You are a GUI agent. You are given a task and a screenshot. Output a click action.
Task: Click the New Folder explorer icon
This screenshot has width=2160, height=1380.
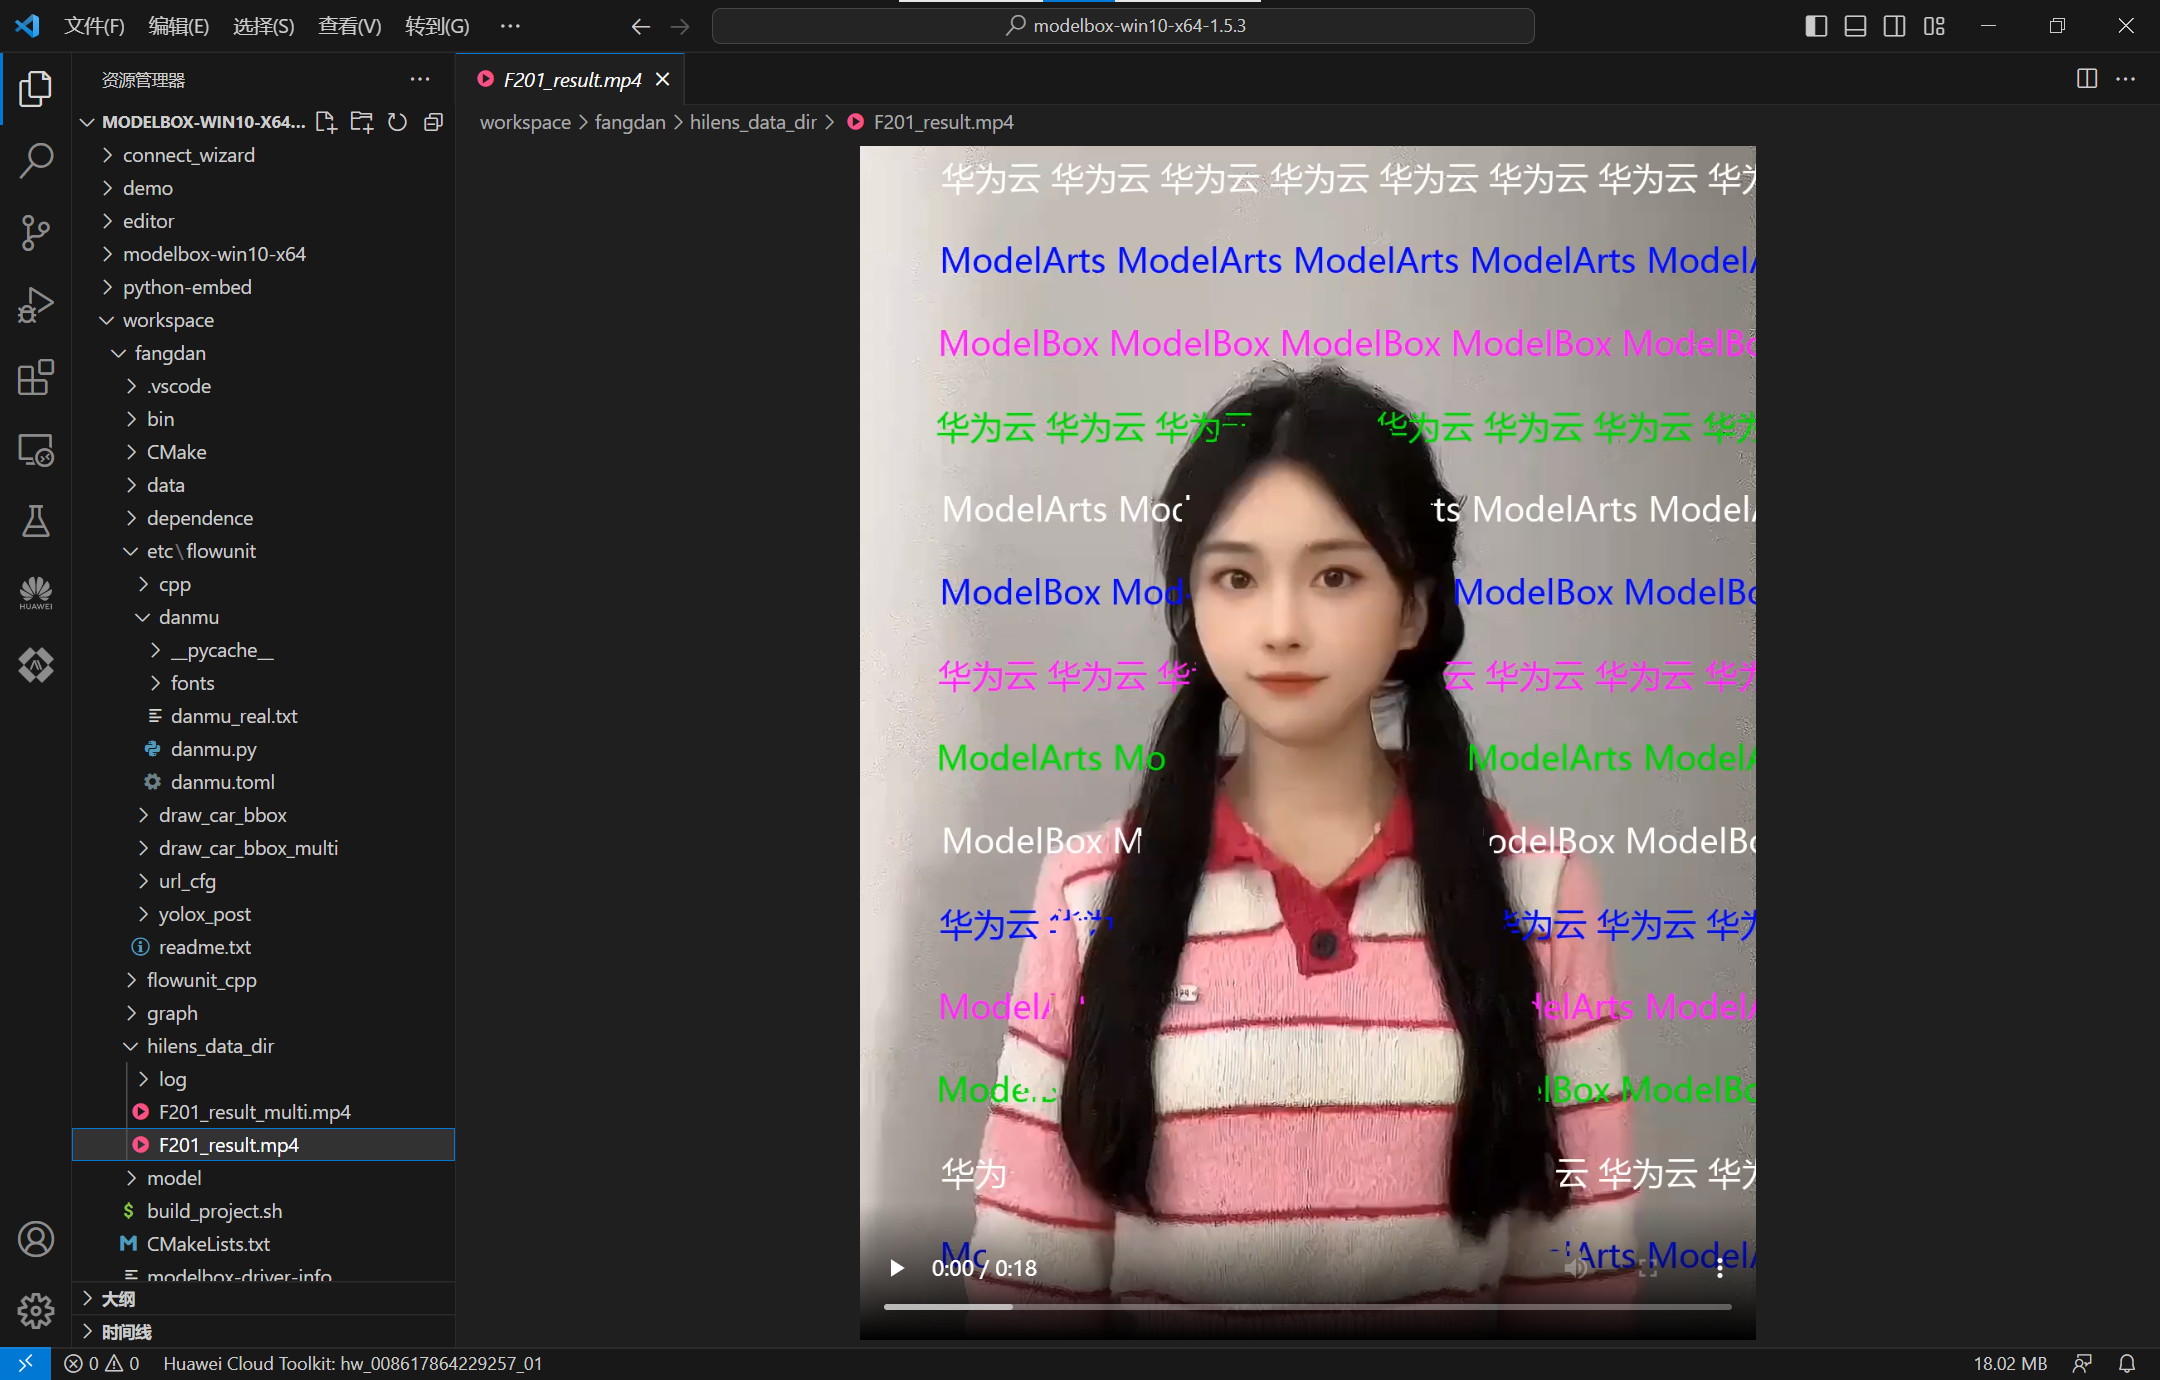tap(361, 122)
